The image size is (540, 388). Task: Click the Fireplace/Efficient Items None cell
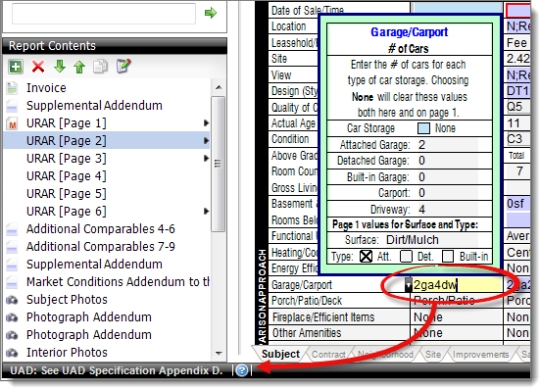(456, 317)
